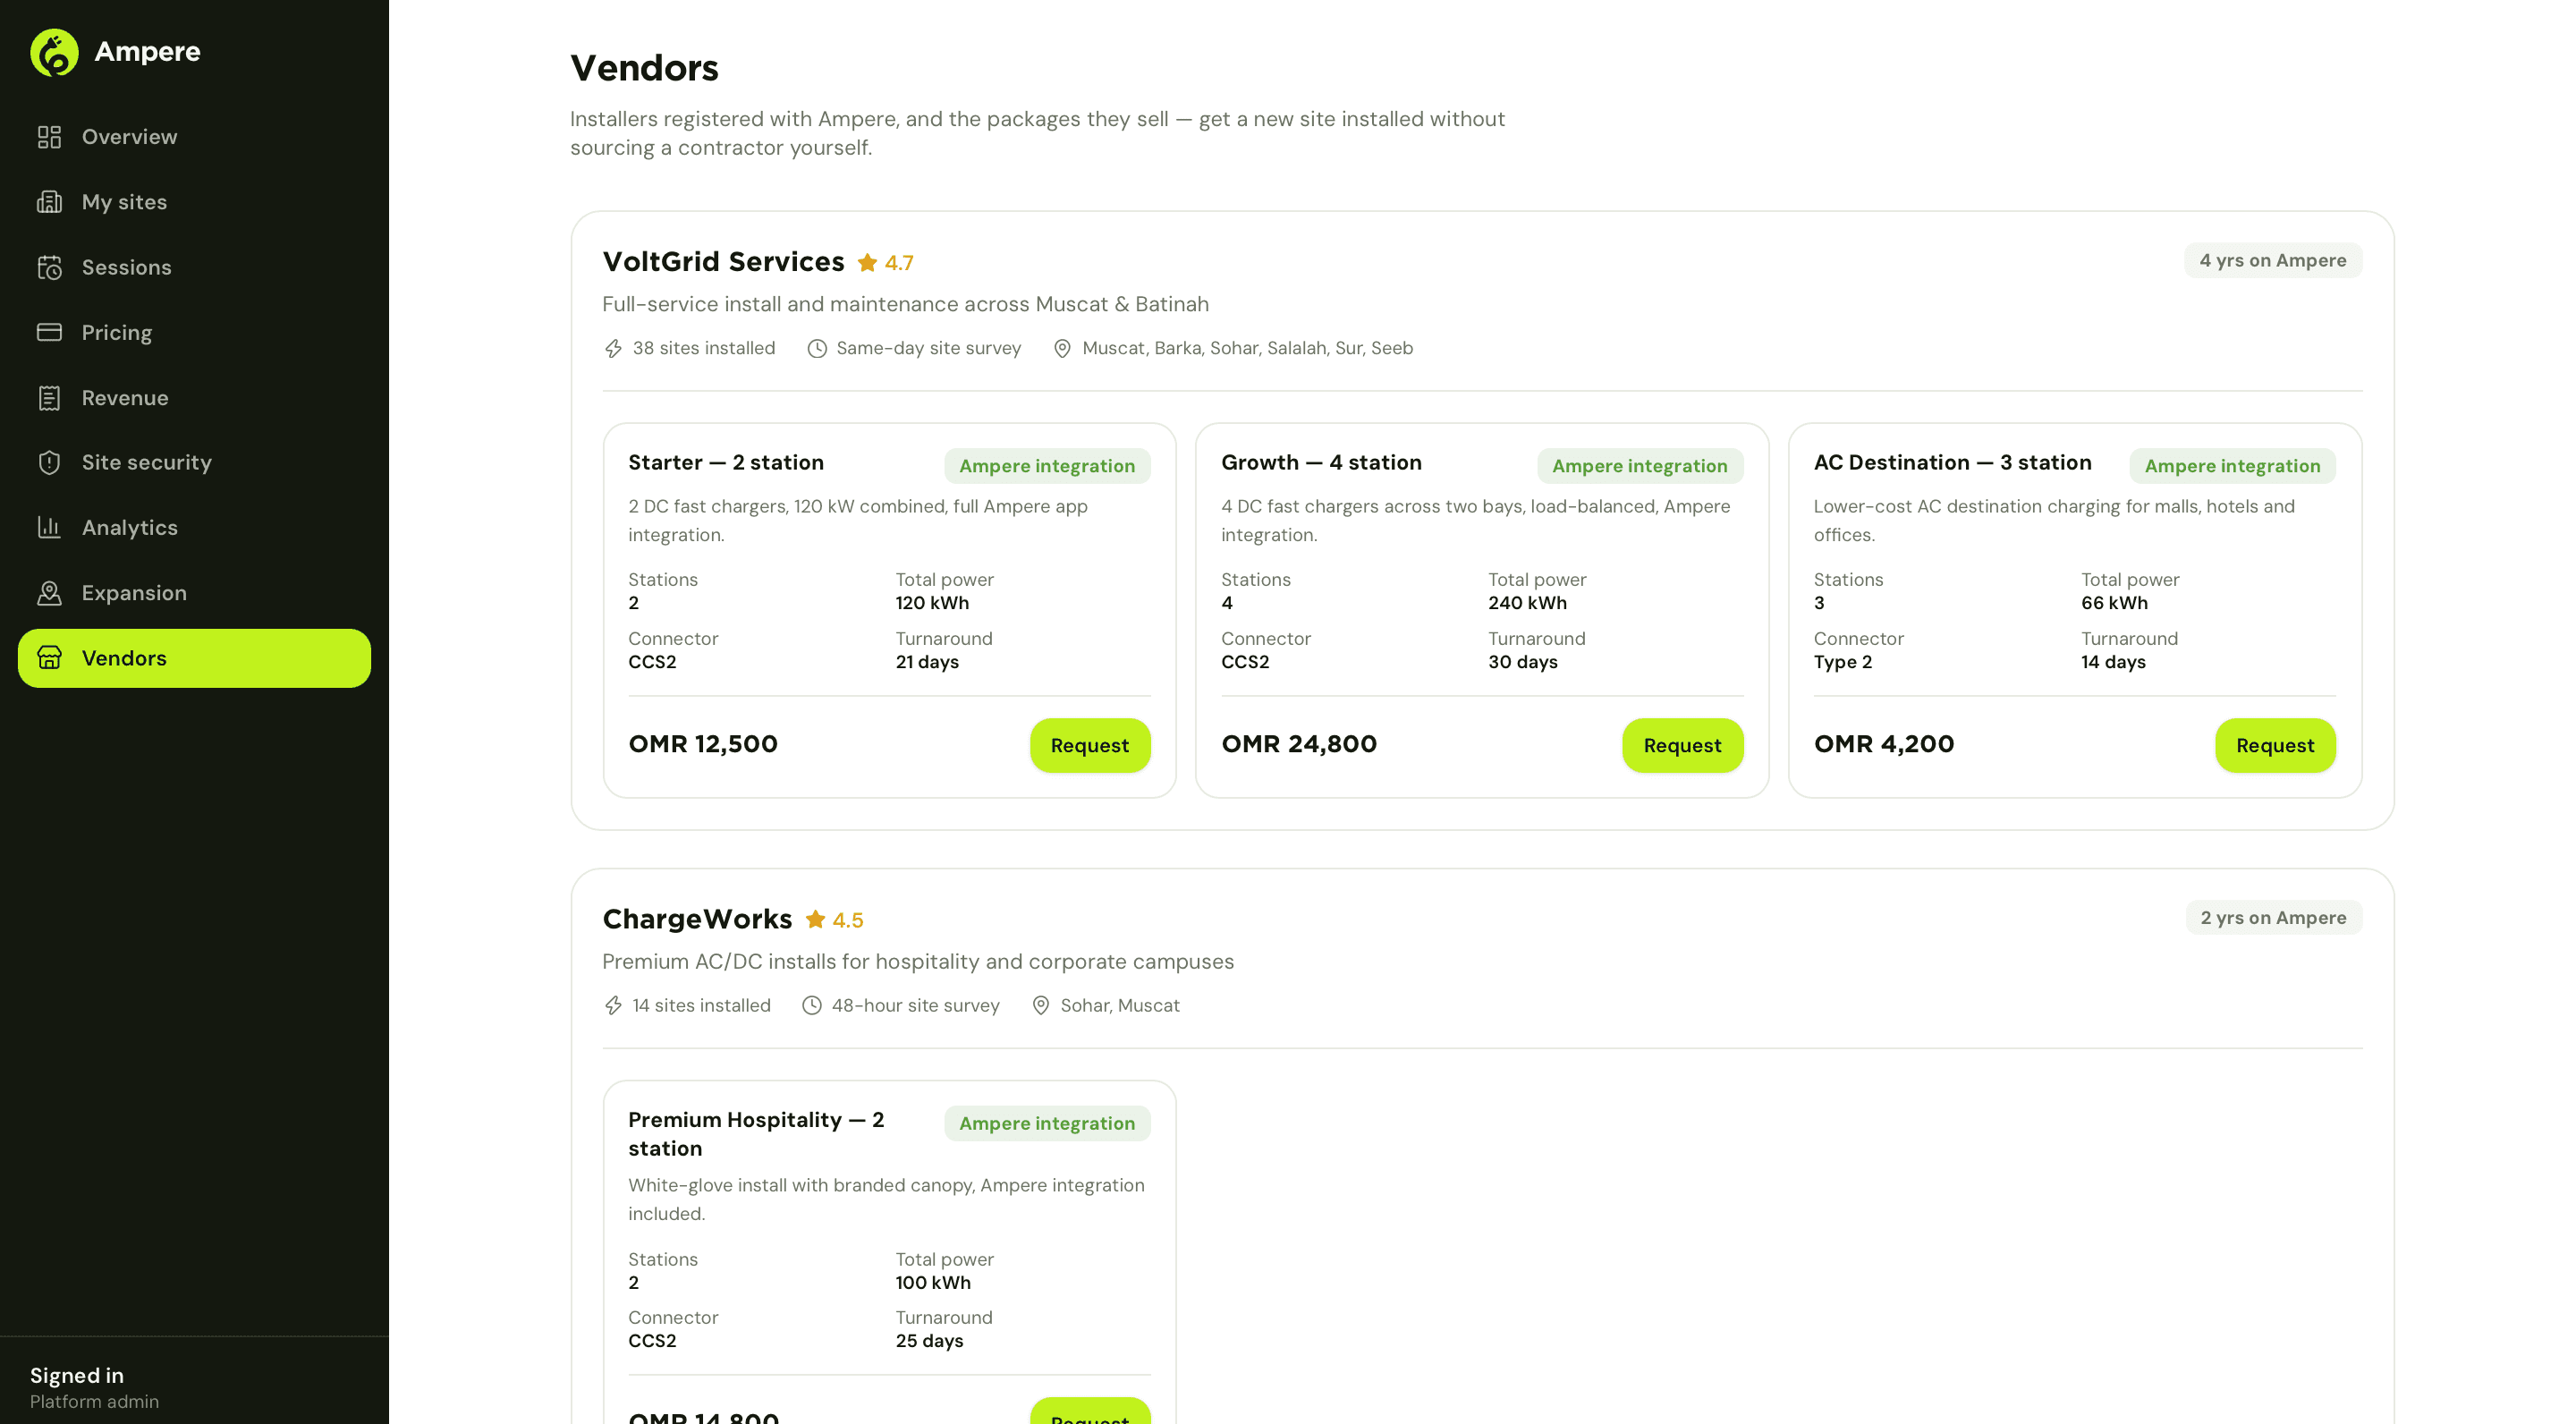This screenshot has width=2576, height=1424.
Task: Click ChargeWorks vendor name
Action: [x=697, y=919]
